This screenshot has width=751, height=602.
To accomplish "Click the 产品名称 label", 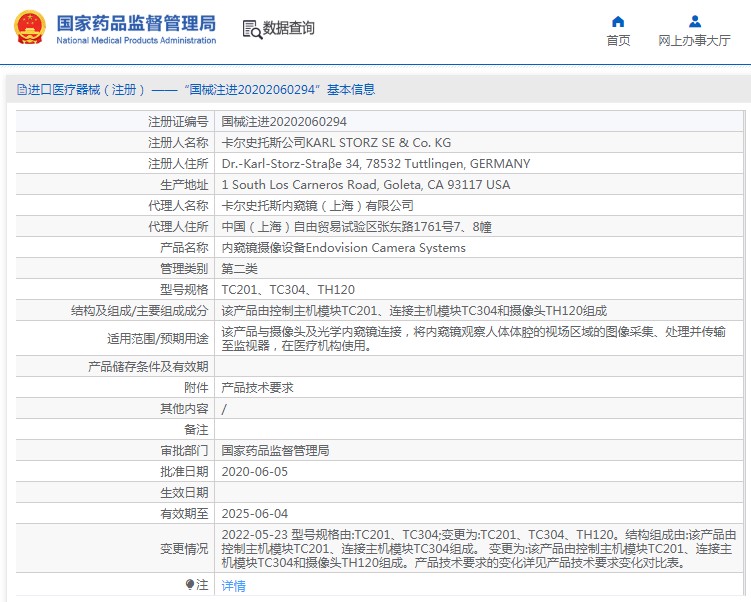I will coord(184,248).
